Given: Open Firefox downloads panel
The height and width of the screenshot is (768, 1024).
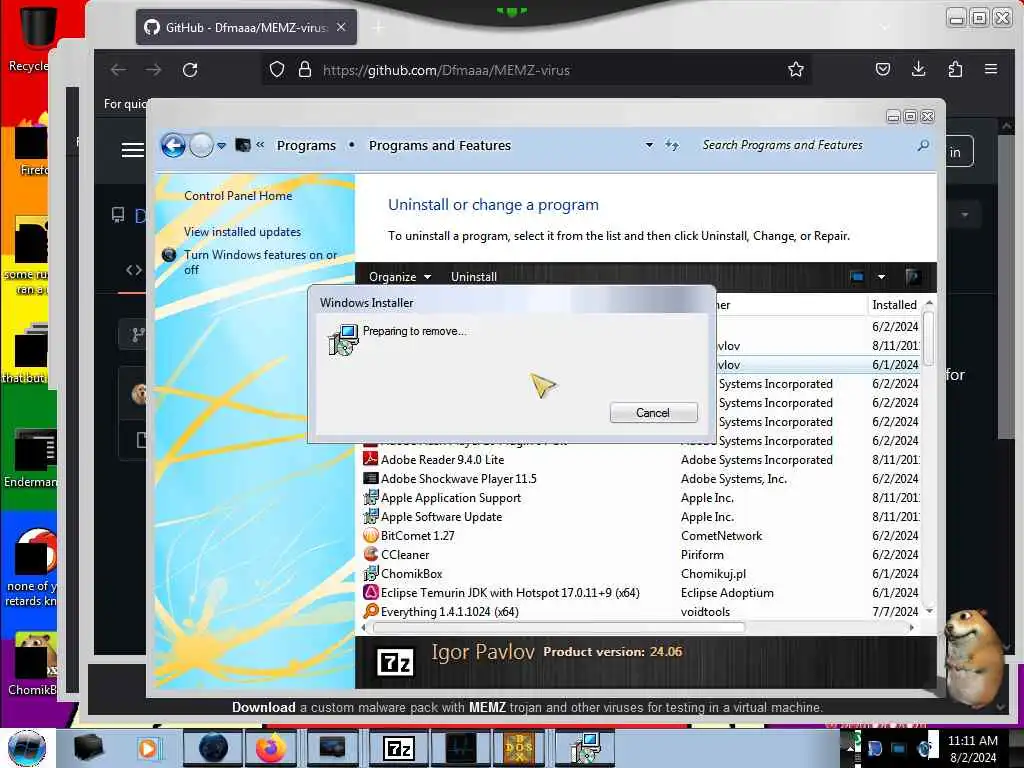Looking at the screenshot, I should coord(918,69).
